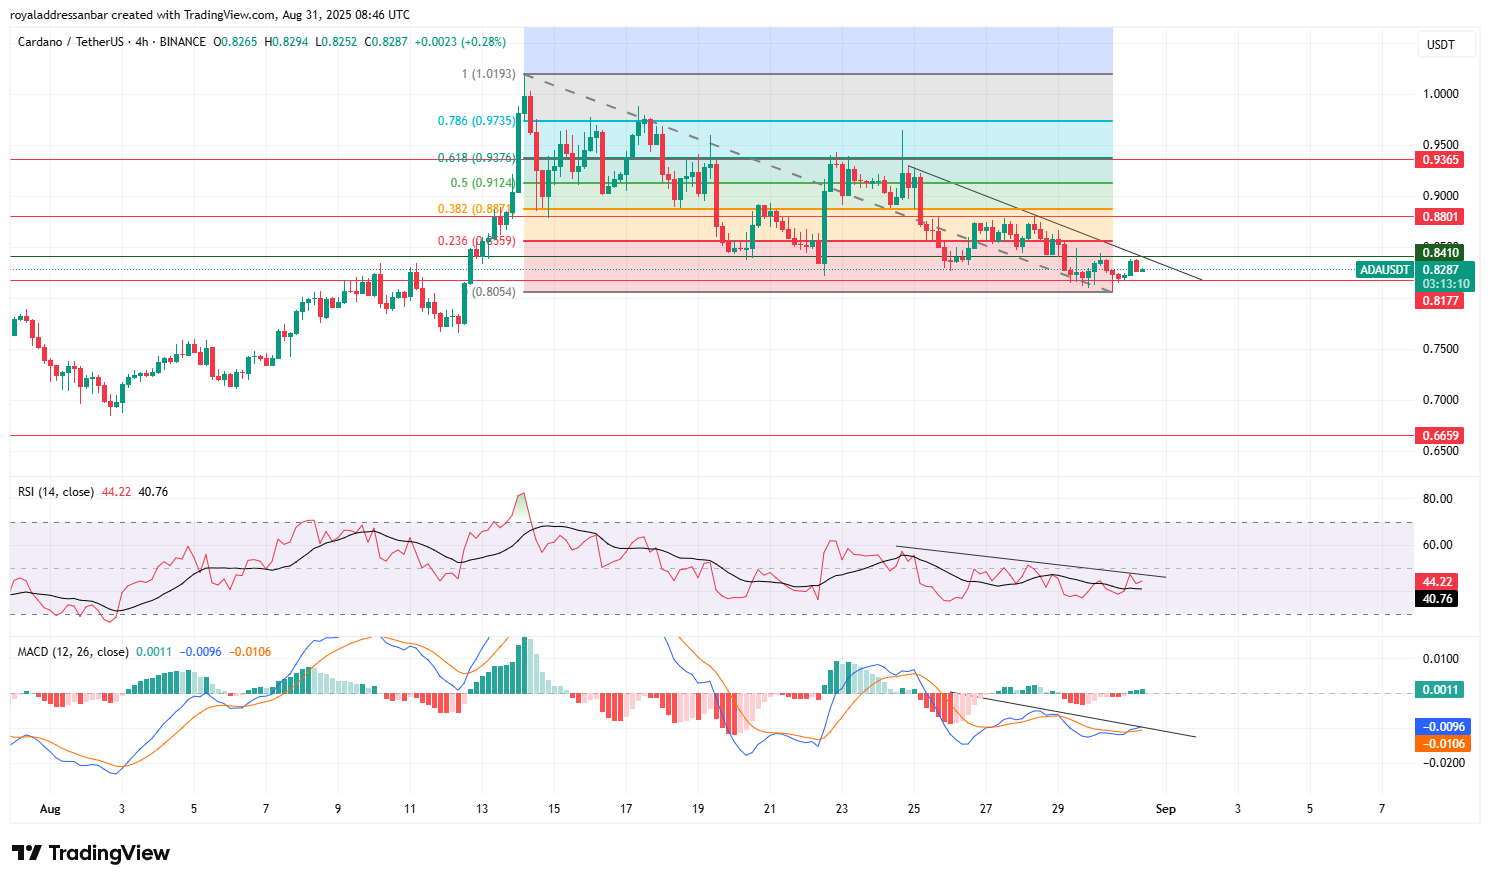Viewport: 1490px width, 883px height.
Task: Select the high value H0.8294 in header
Action: (x=287, y=42)
